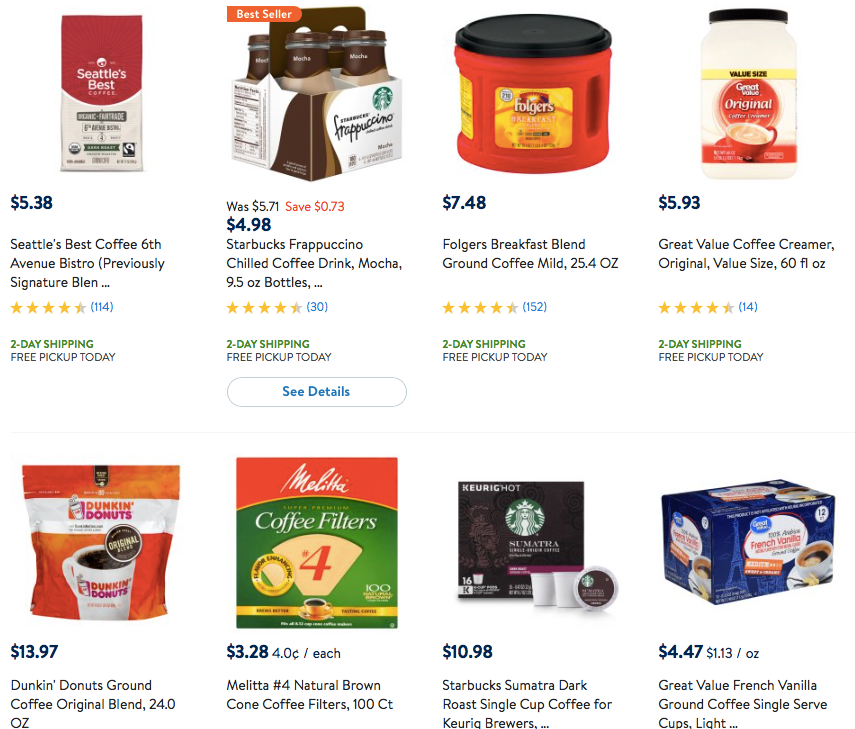
Task: Click the 14 reviews on coffee creamer
Action: 708,308
